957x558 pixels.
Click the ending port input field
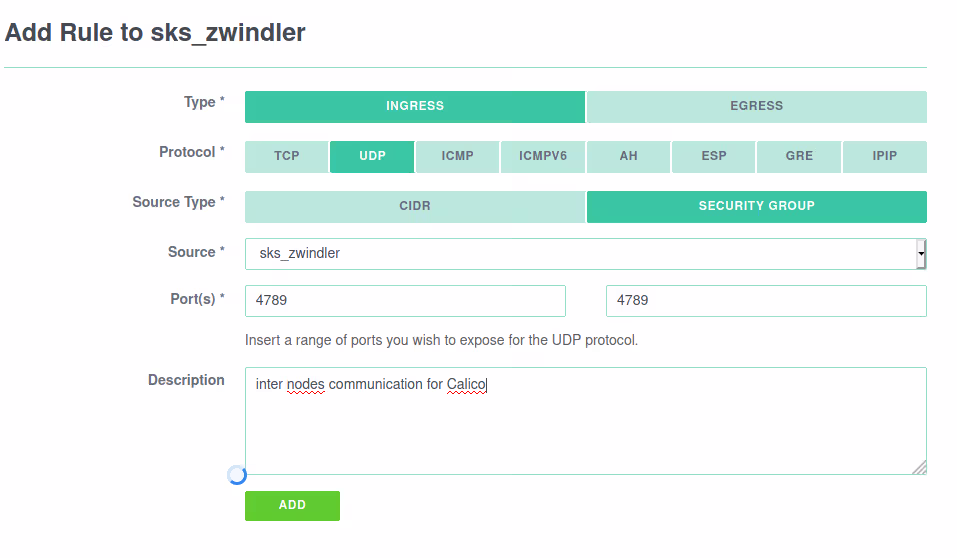pyautogui.click(x=766, y=300)
